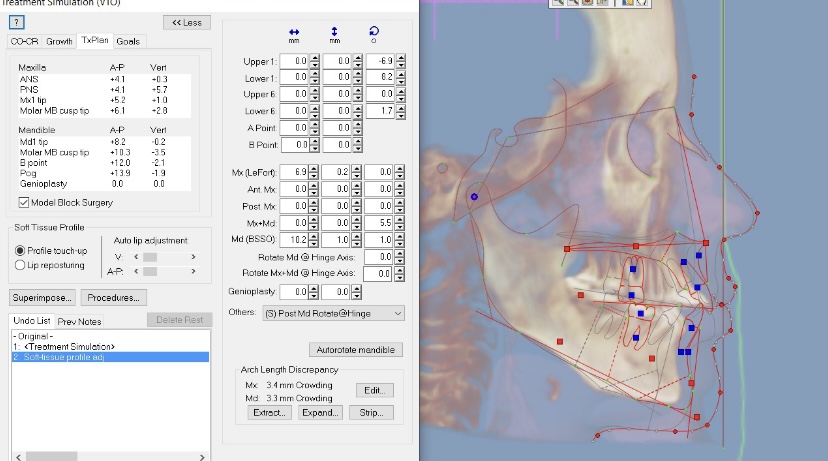
Task: Click Rotate Md @ Hinge Axis field
Action: coord(379,257)
